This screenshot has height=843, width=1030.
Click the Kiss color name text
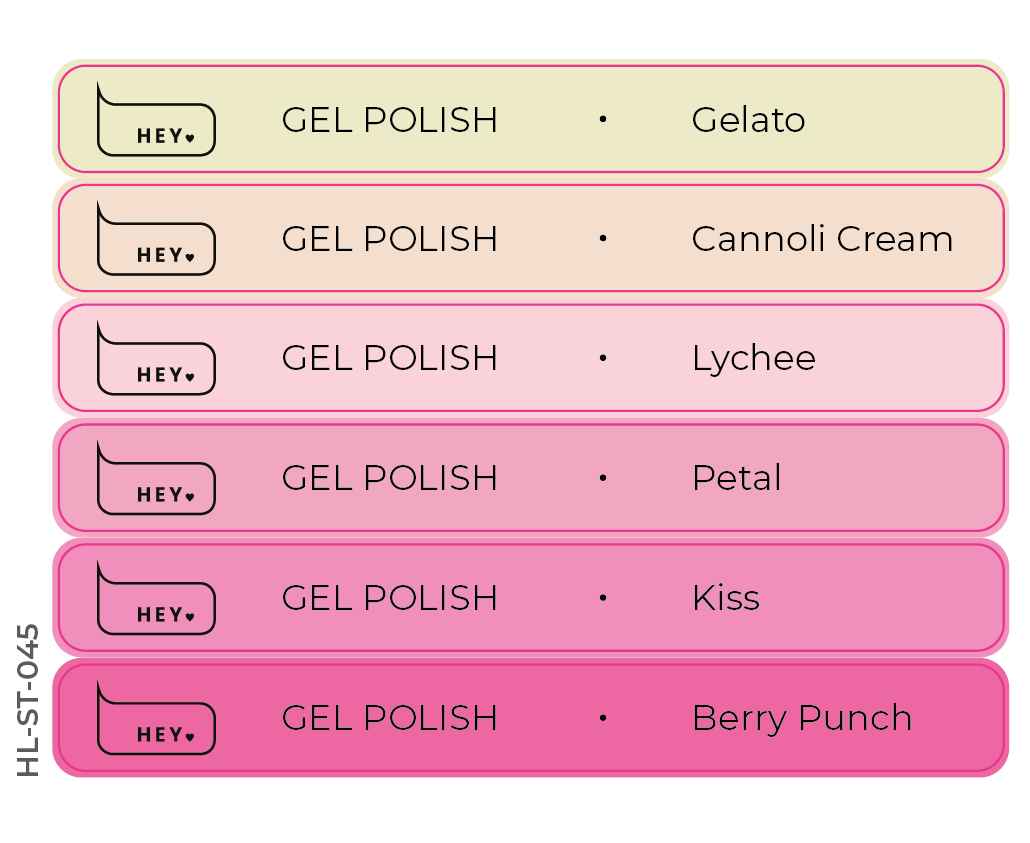tap(725, 598)
